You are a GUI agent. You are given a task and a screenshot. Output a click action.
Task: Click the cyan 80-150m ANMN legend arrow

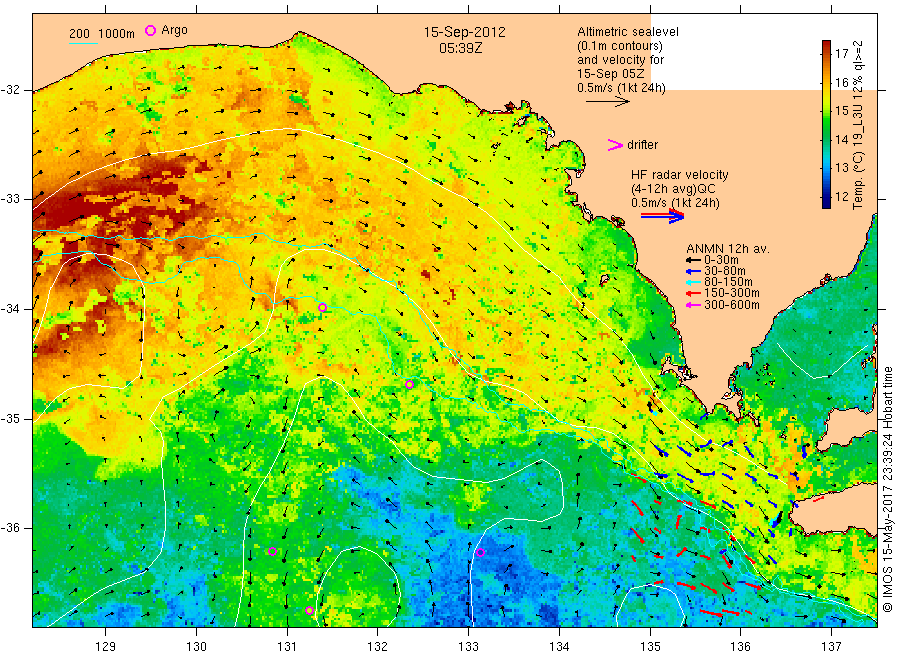693,282
